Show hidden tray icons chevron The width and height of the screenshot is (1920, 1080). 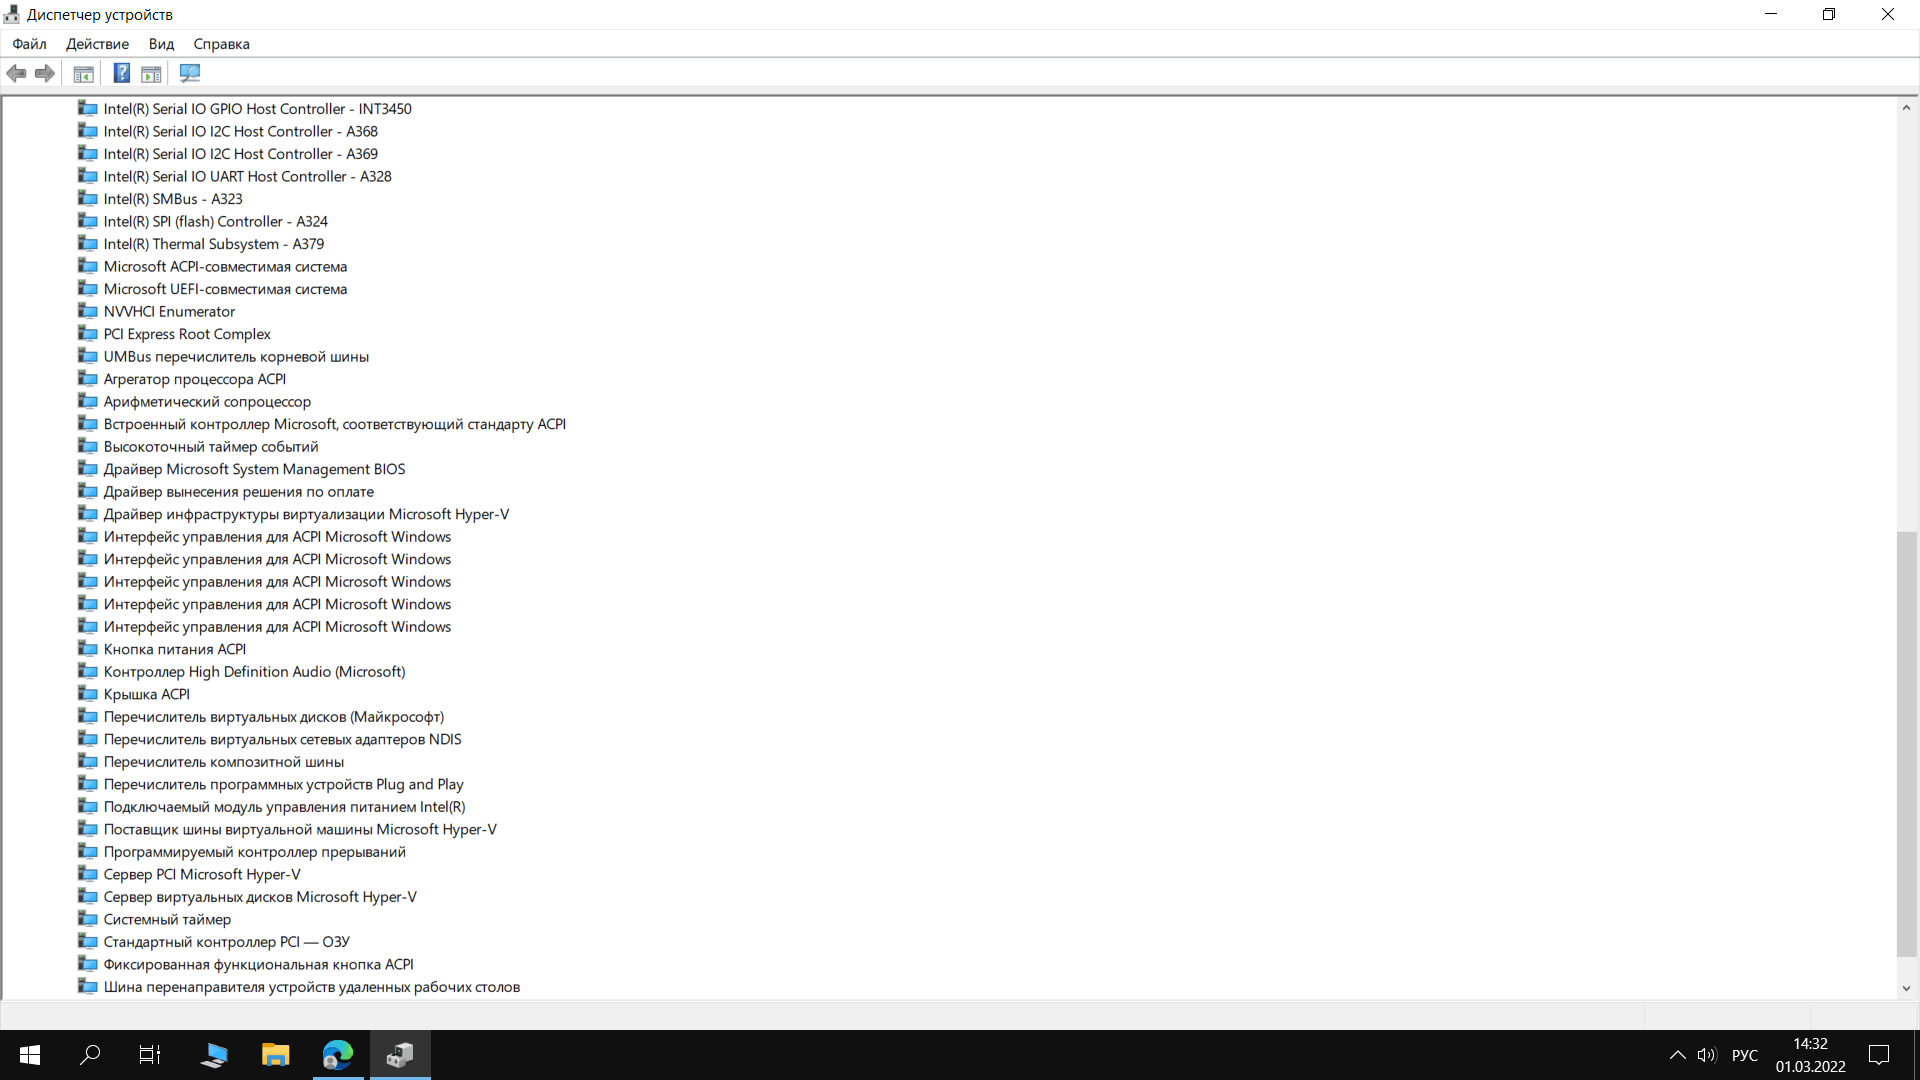point(1677,1055)
